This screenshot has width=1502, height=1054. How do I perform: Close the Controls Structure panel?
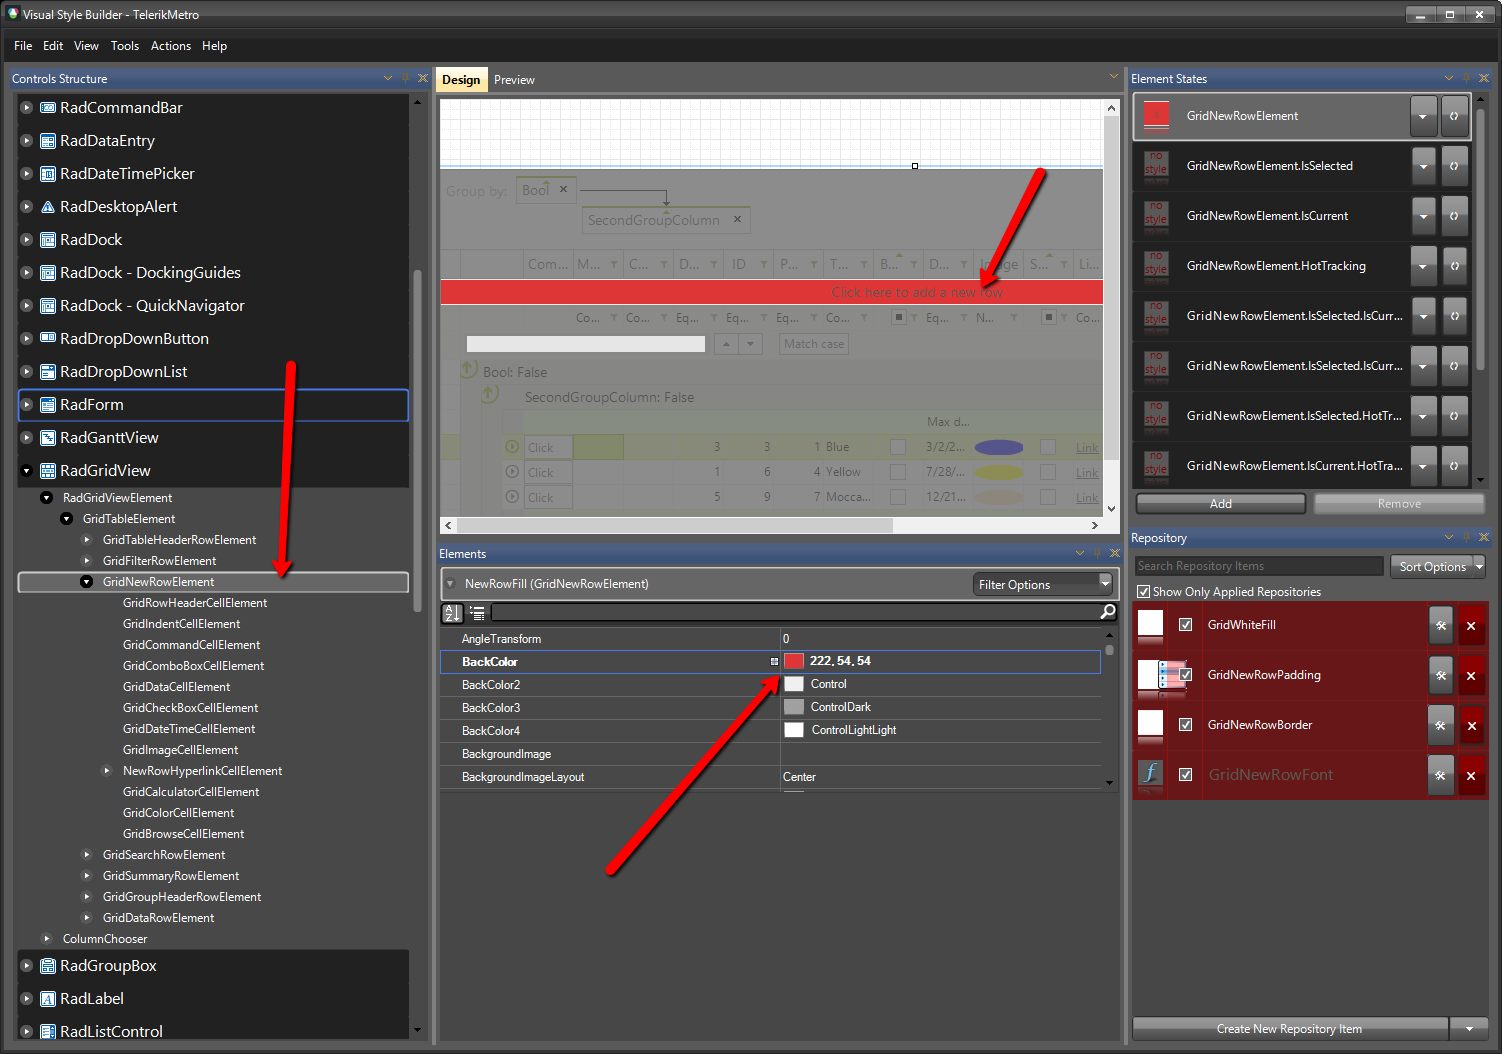[423, 78]
